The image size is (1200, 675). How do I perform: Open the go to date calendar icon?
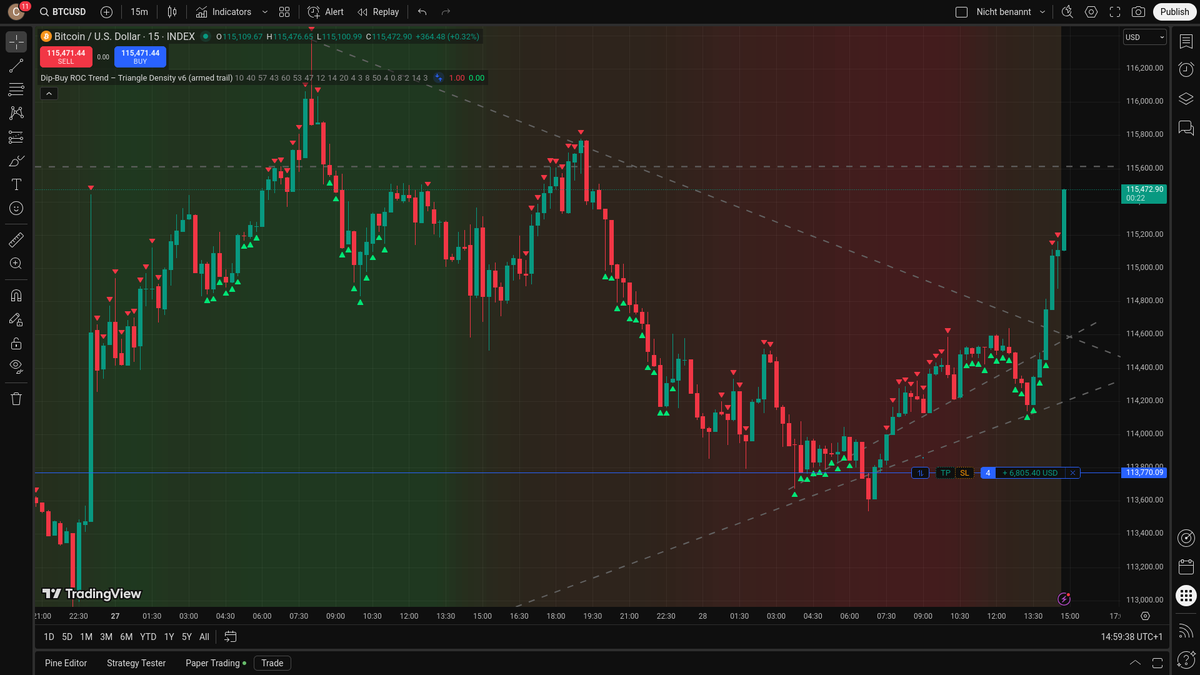(231, 637)
